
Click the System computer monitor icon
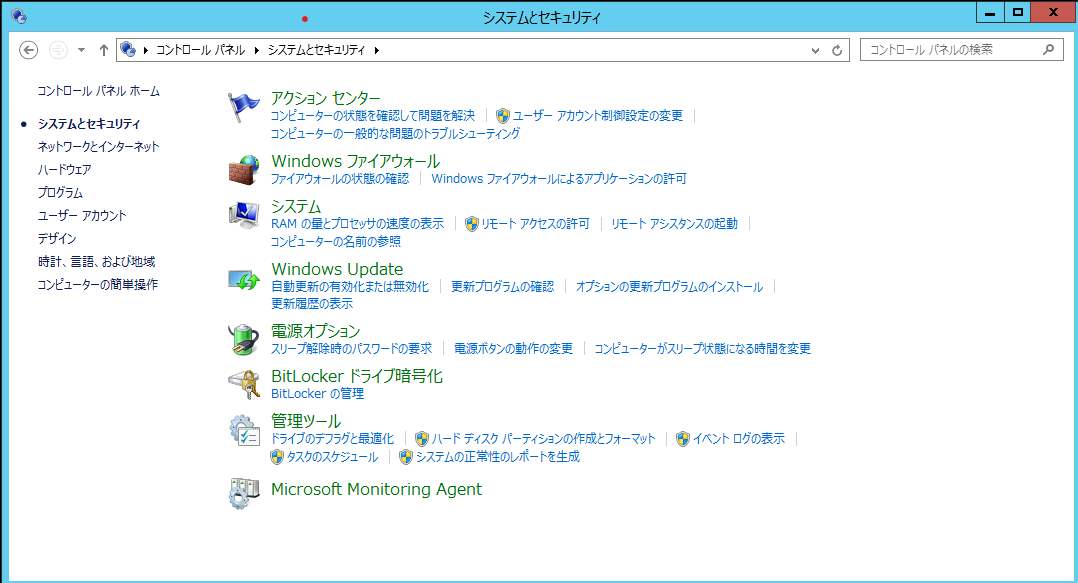pos(243,215)
